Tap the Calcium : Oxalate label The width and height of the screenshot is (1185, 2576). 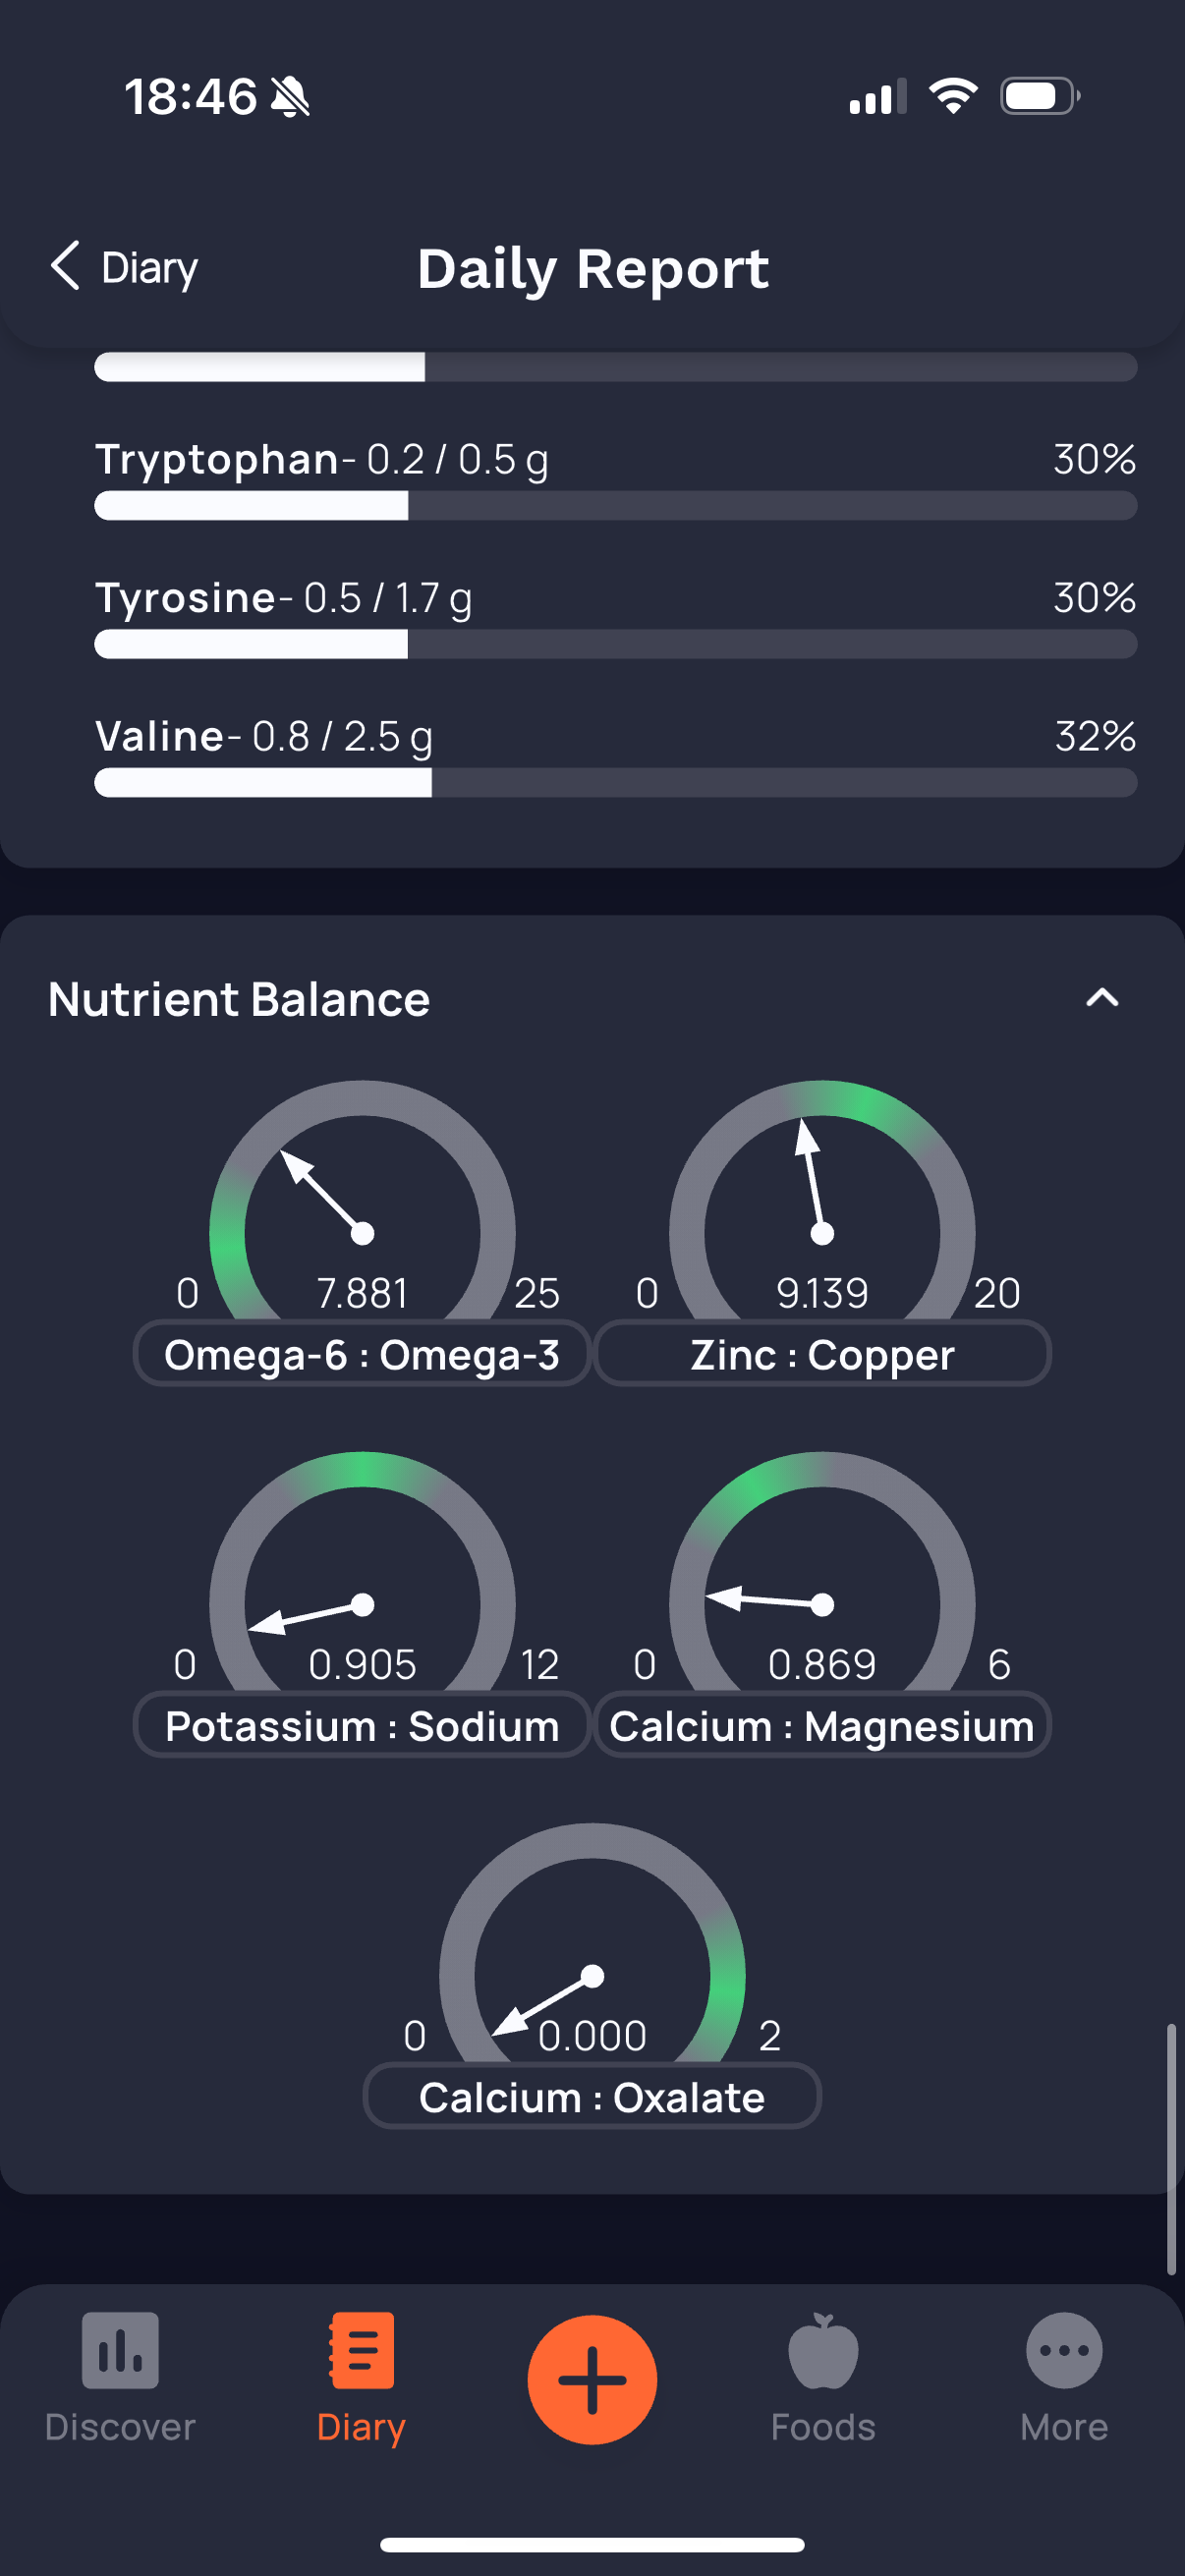[592, 2096]
